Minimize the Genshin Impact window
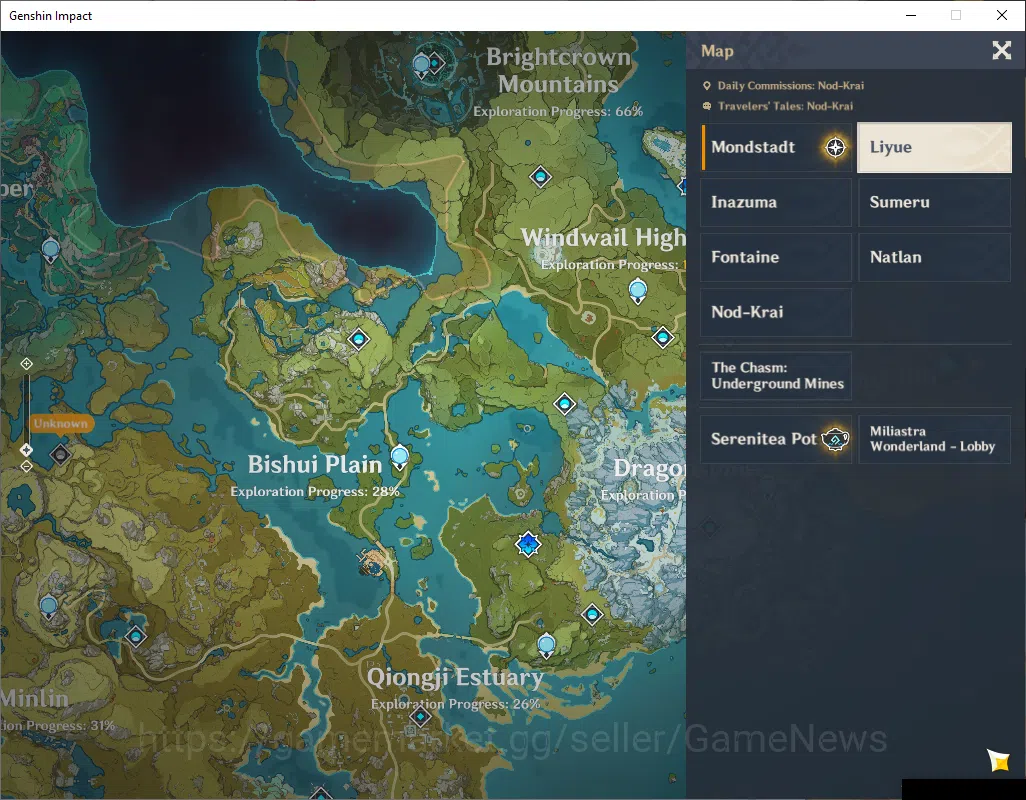This screenshot has width=1026, height=800. [911, 15]
